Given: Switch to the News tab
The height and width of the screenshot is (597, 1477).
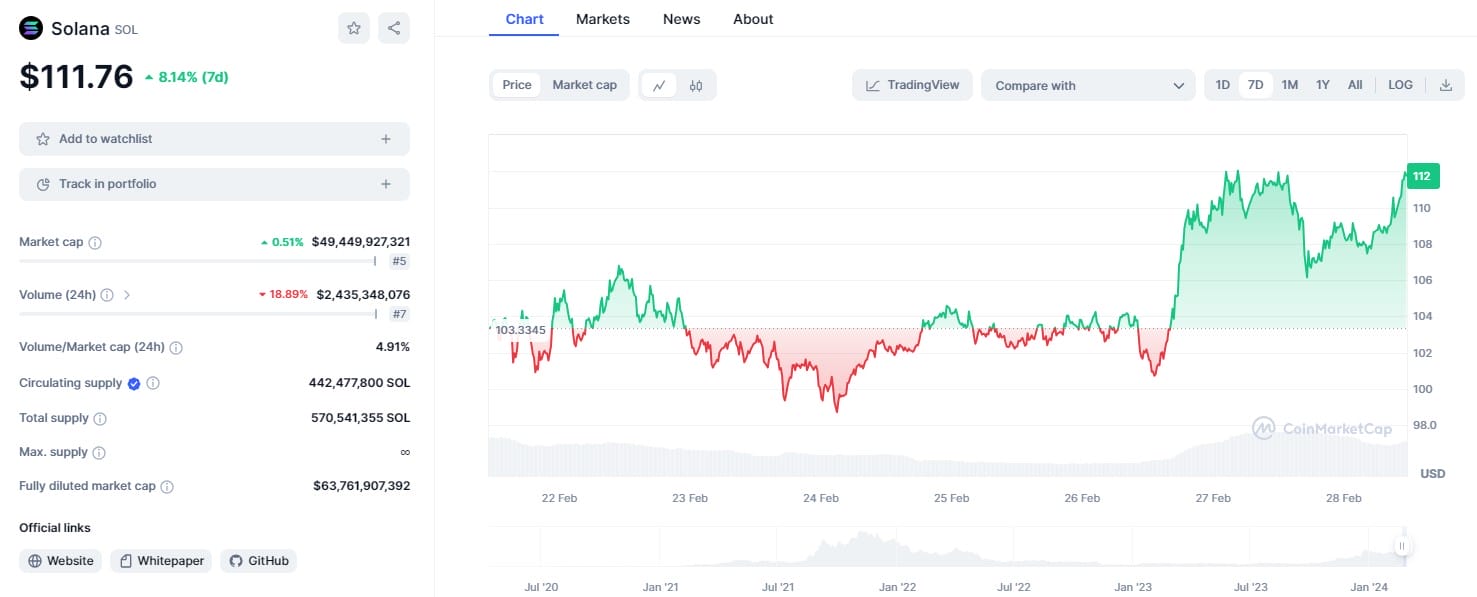Looking at the screenshot, I should coord(681,19).
